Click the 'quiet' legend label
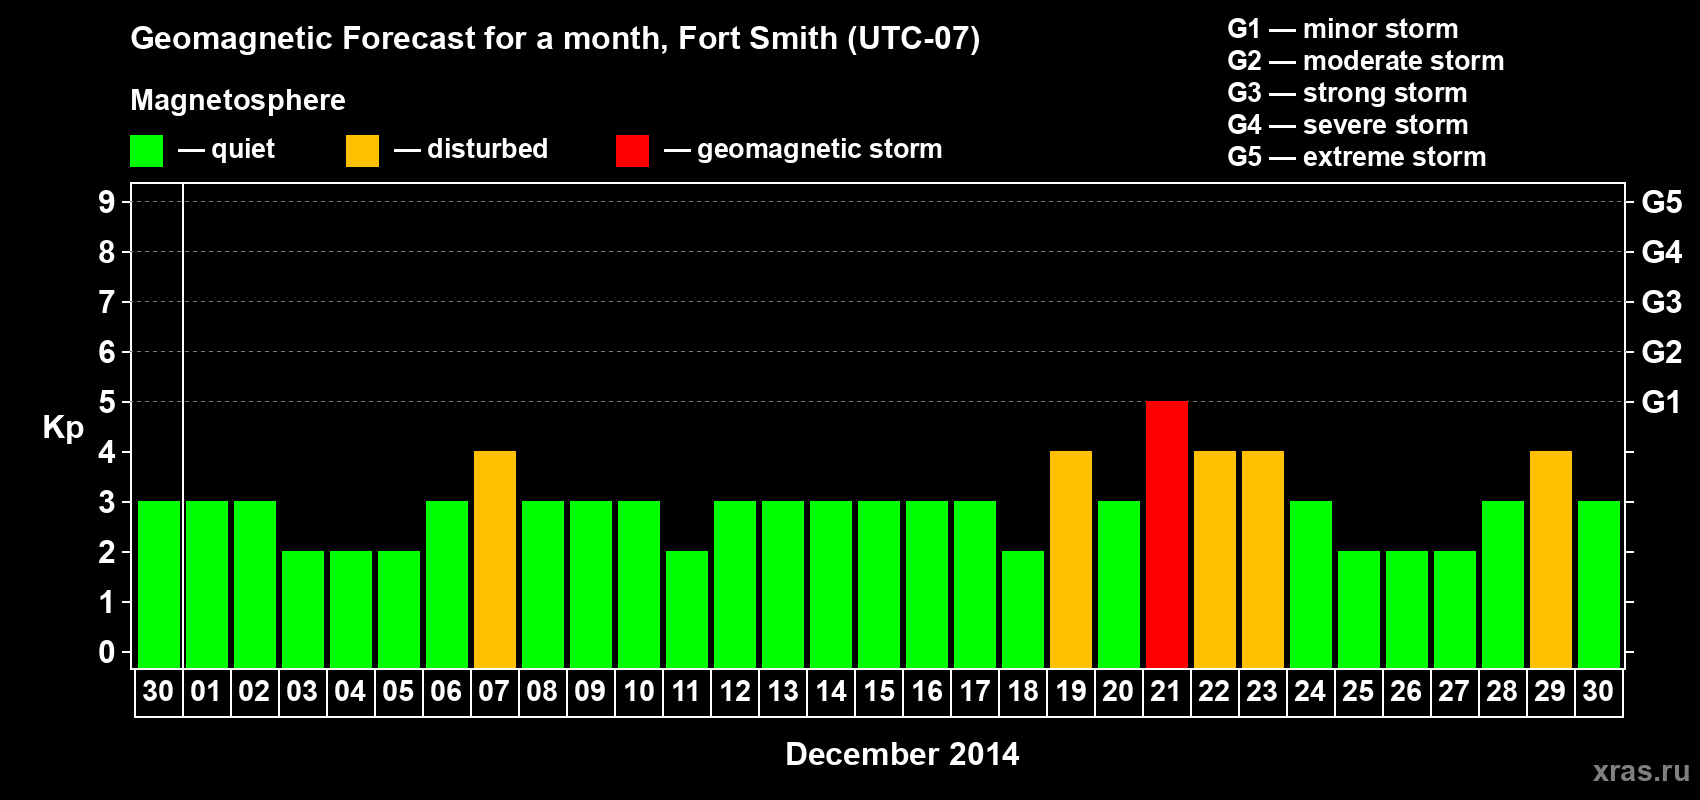Image resolution: width=1700 pixels, height=800 pixels. [243, 150]
